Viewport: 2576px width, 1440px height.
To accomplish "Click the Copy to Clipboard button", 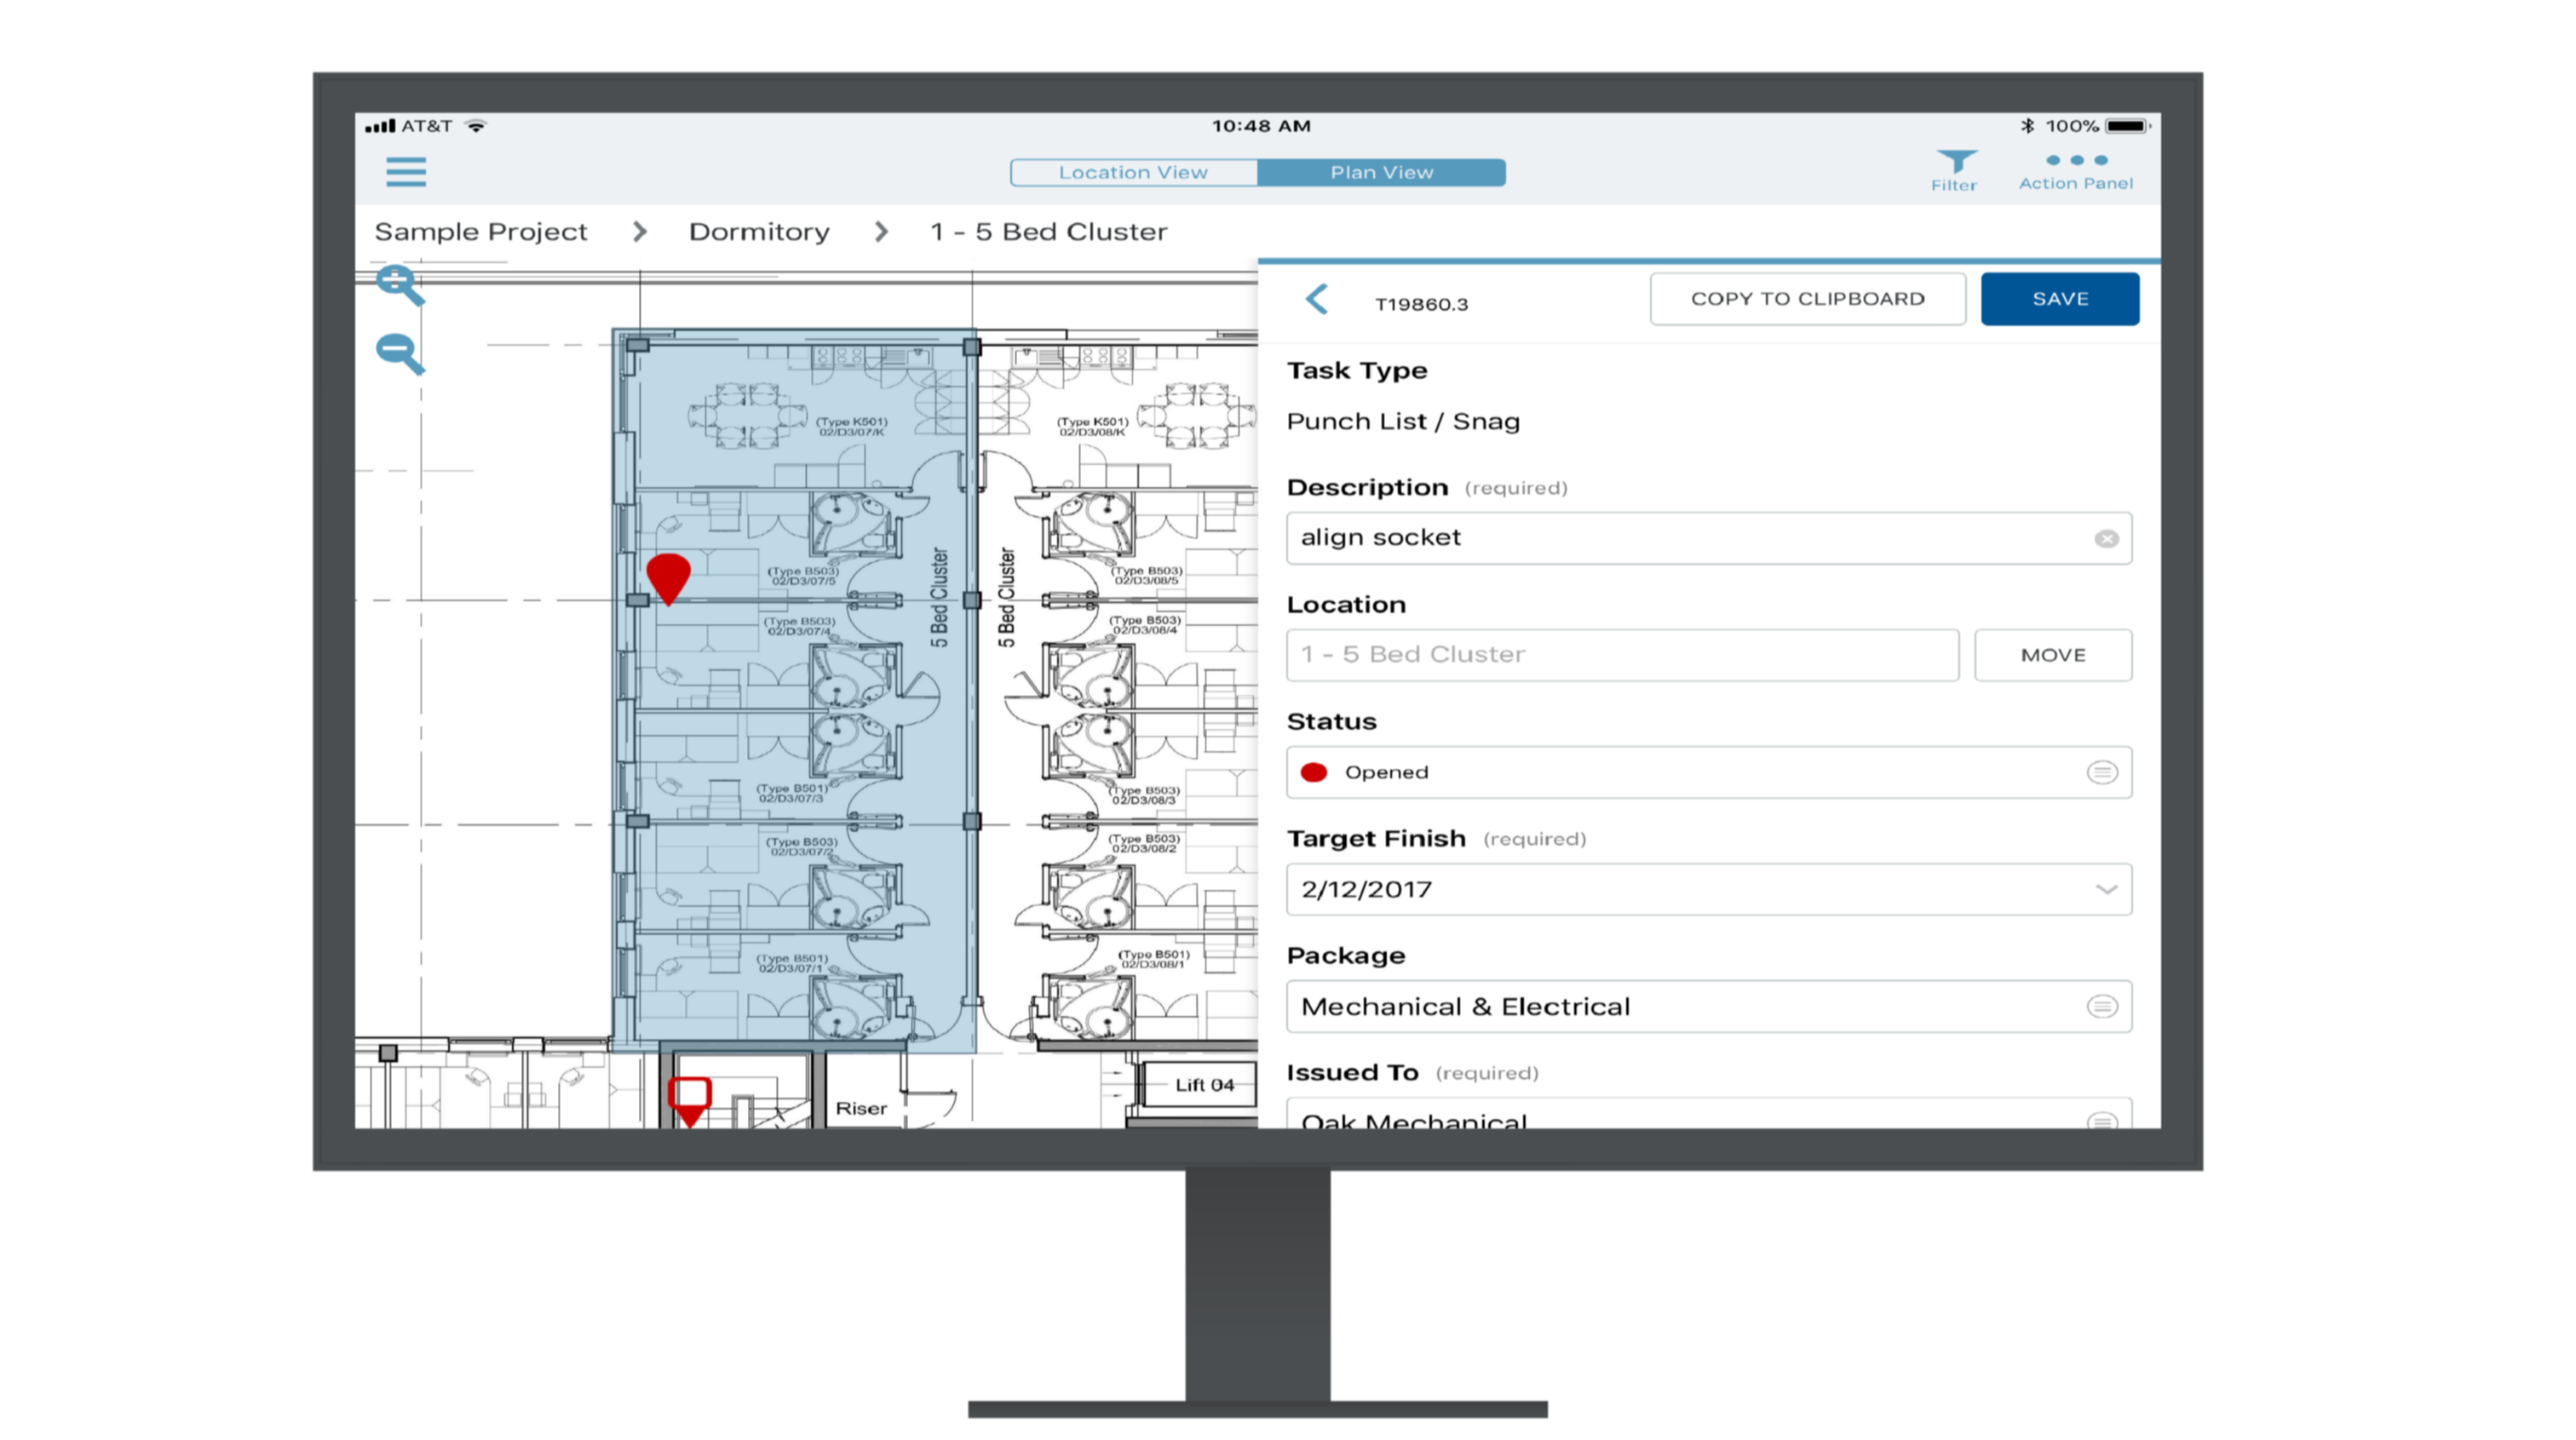I will pos(1807,299).
